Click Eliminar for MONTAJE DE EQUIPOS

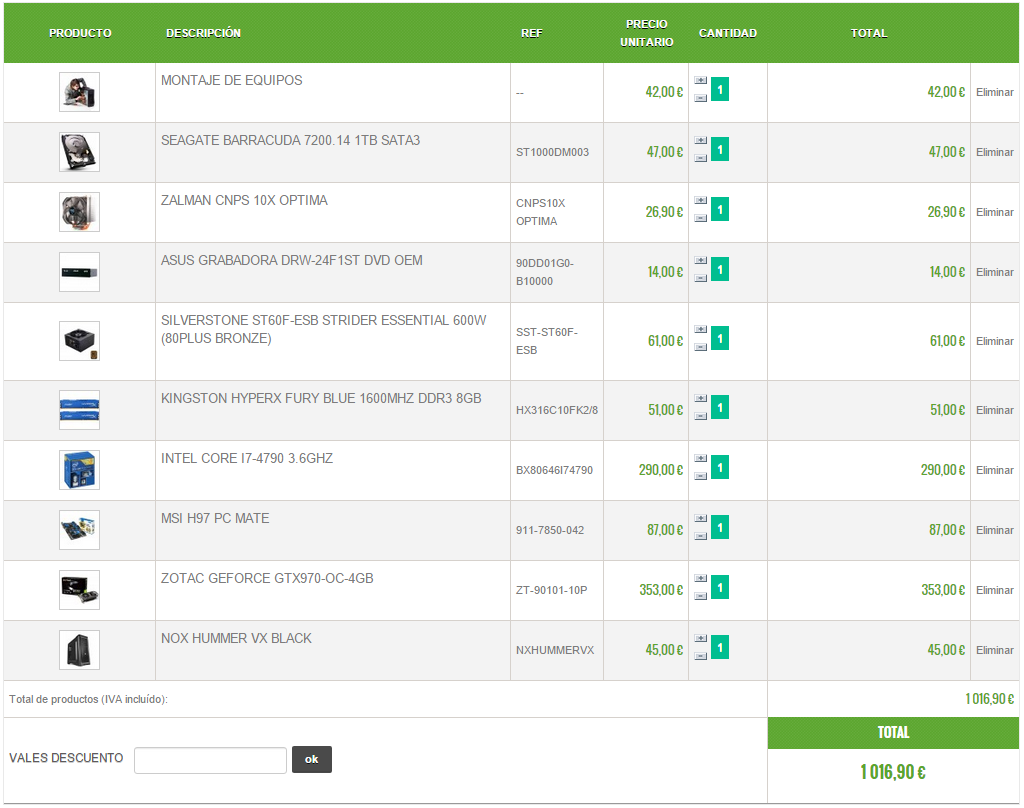click(995, 93)
